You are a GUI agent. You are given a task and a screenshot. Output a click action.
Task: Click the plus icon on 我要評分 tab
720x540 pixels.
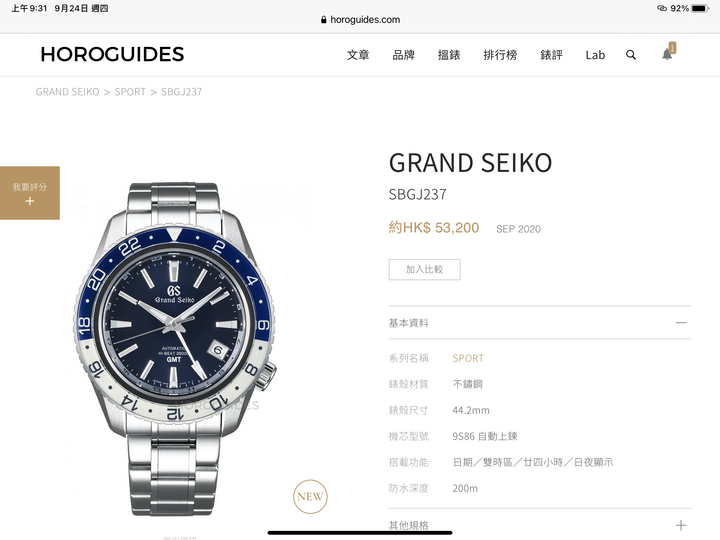click(x=30, y=201)
